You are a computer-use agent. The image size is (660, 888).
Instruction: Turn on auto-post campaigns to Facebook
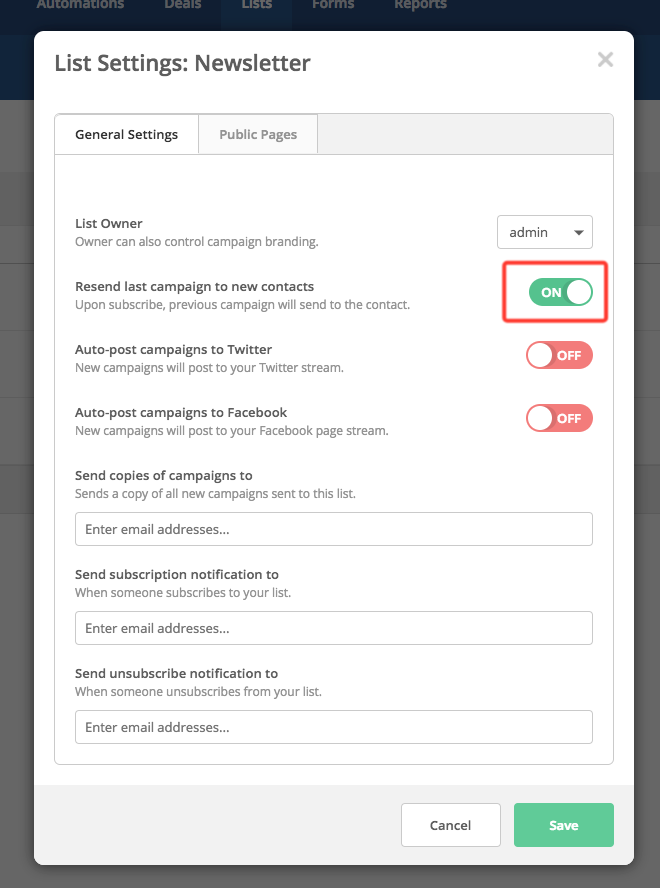[x=560, y=418]
